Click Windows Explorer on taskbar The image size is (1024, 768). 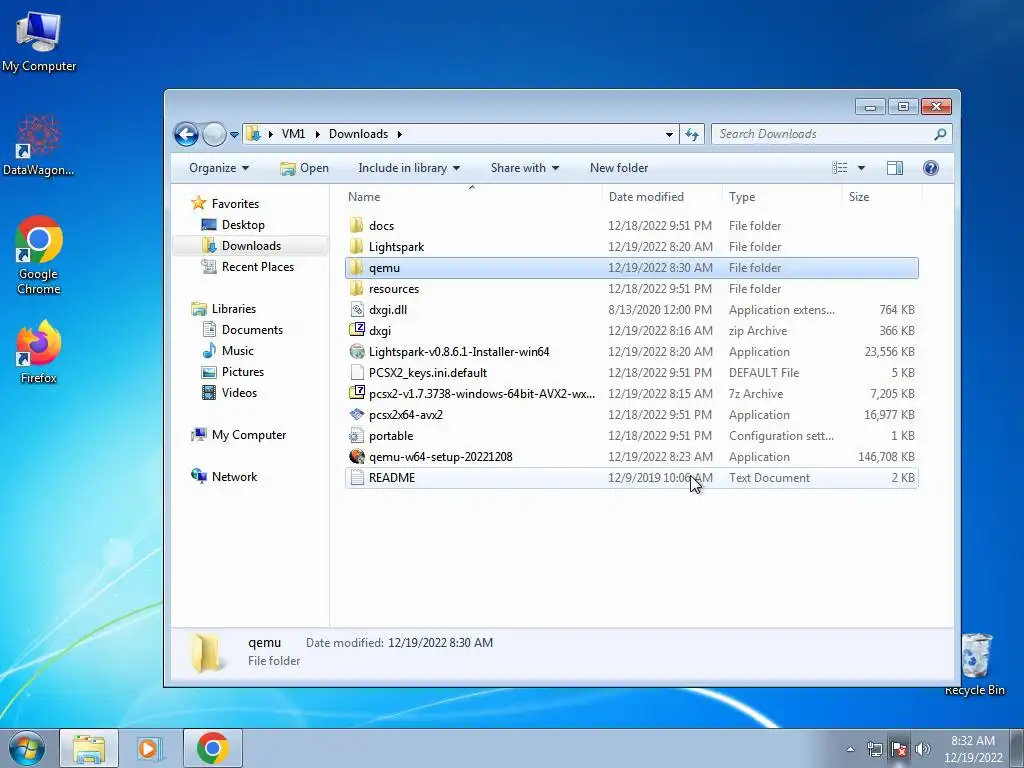tap(89, 748)
